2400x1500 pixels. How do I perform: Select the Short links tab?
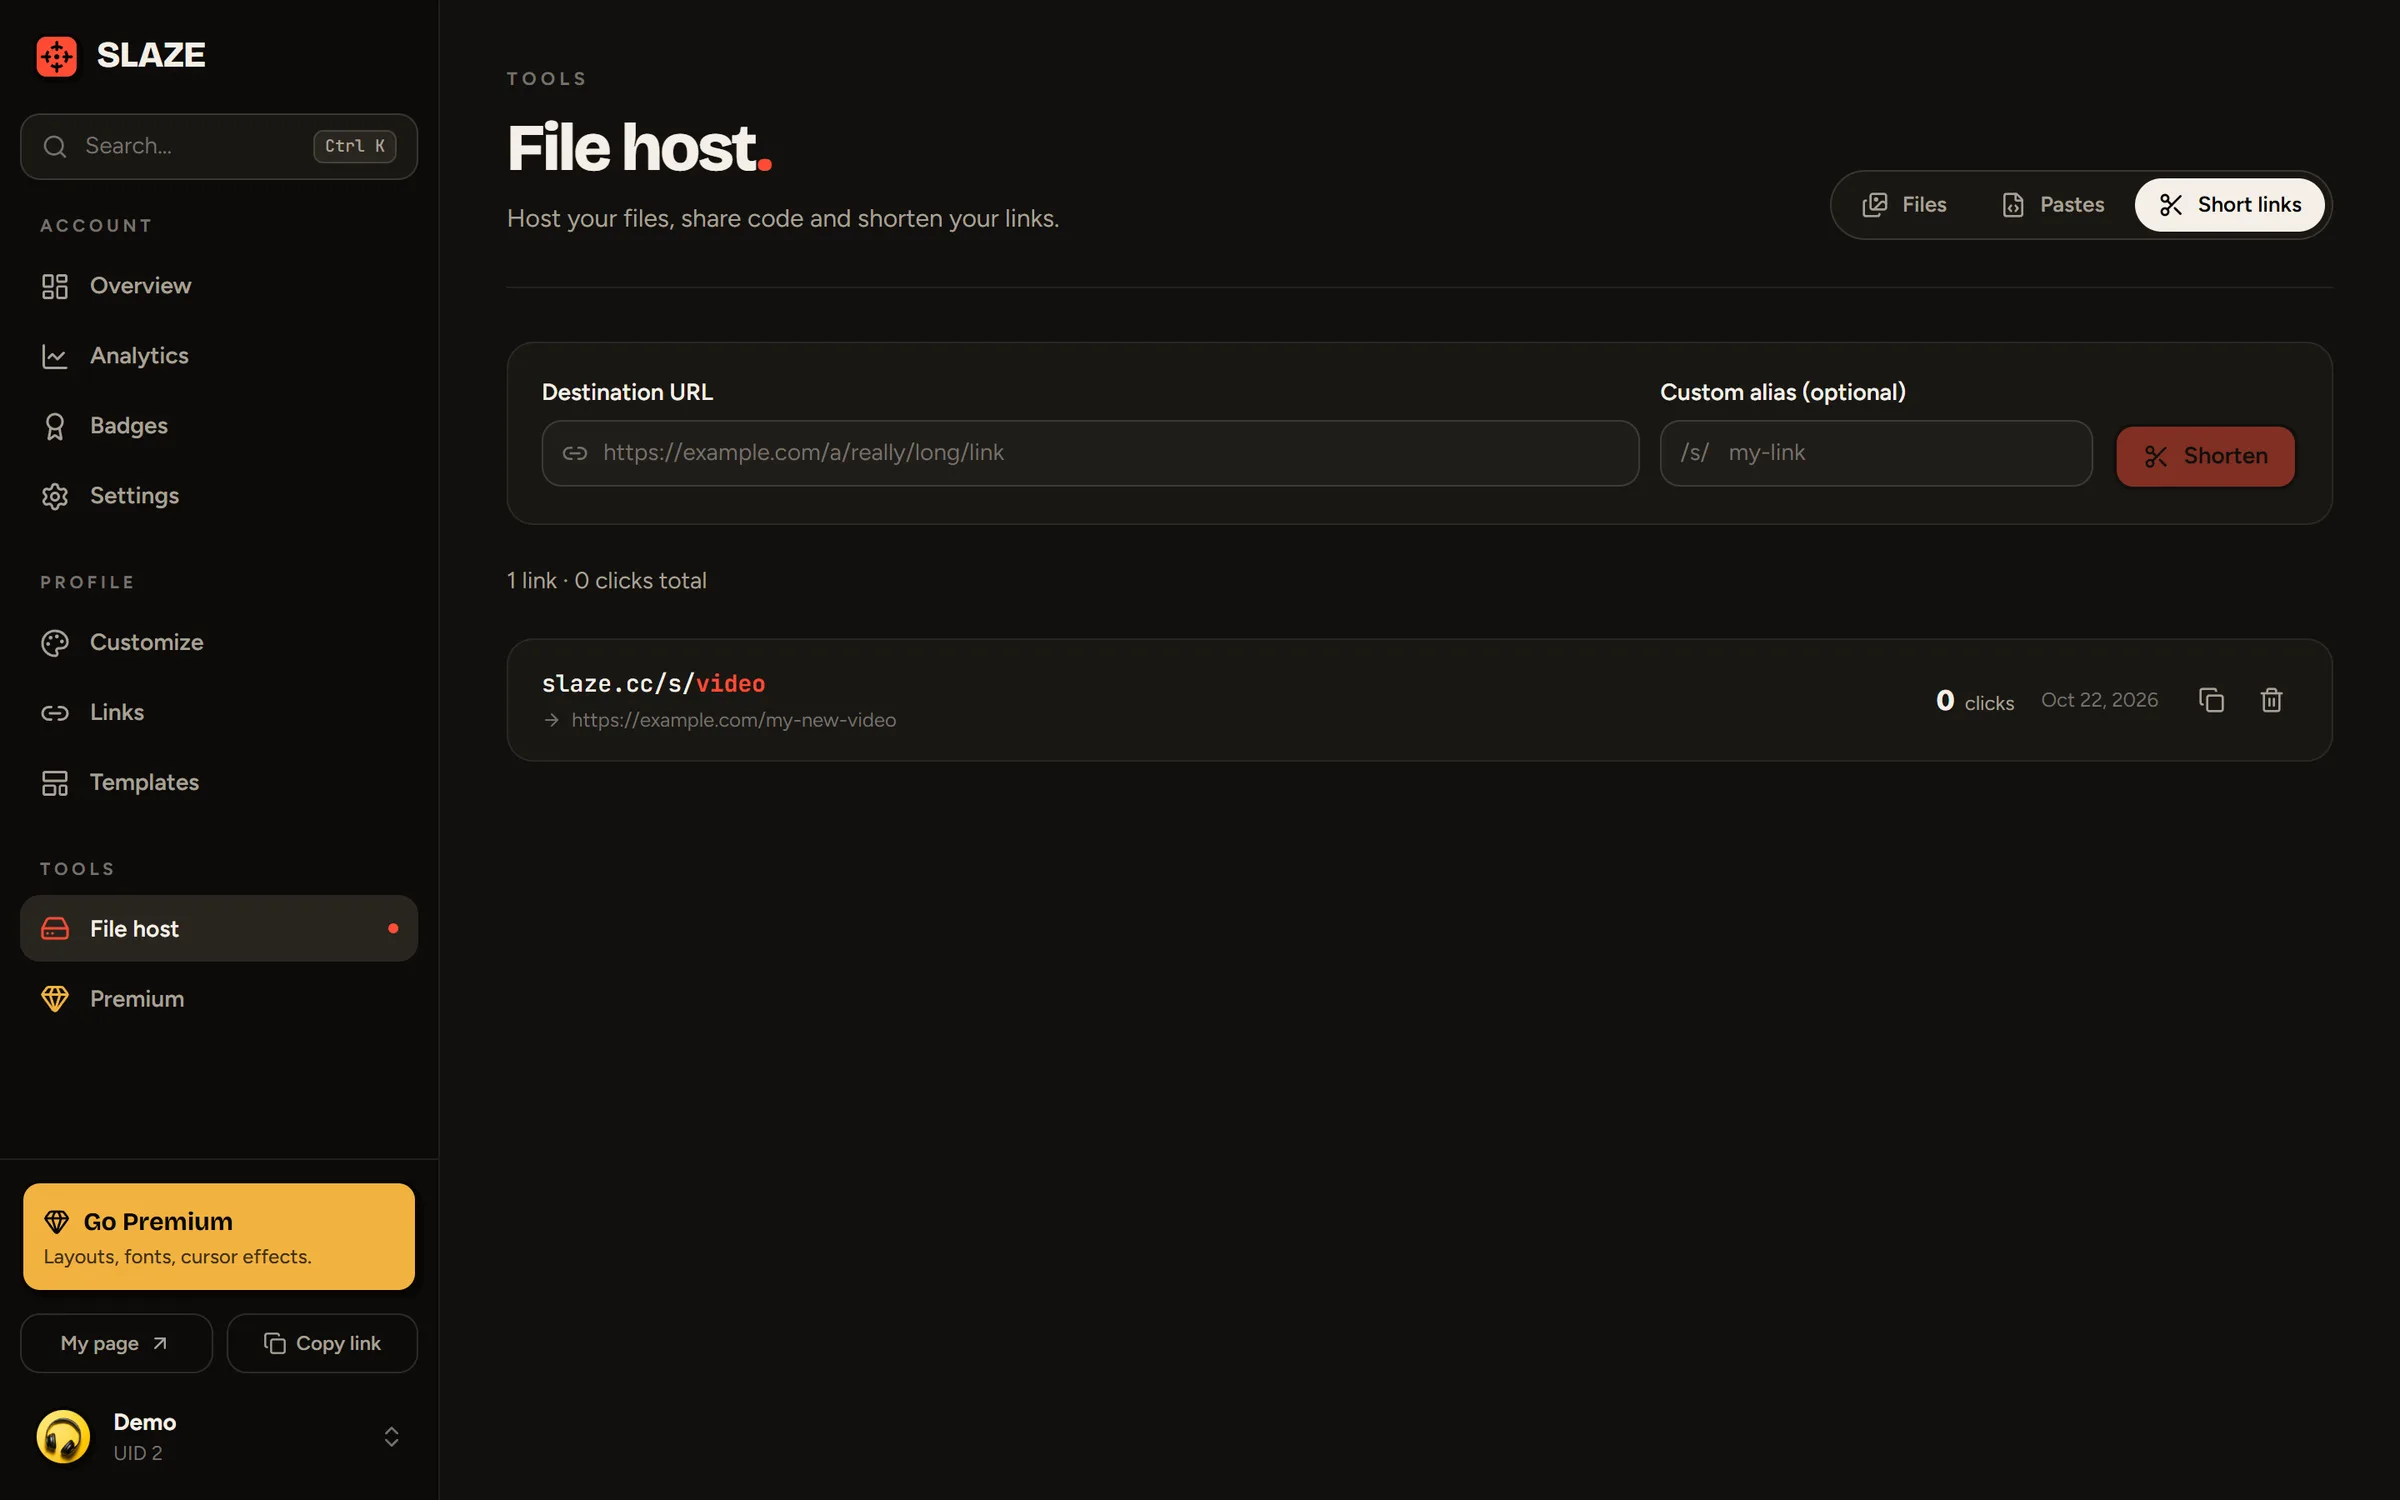pyautogui.click(x=2230, y=205)
